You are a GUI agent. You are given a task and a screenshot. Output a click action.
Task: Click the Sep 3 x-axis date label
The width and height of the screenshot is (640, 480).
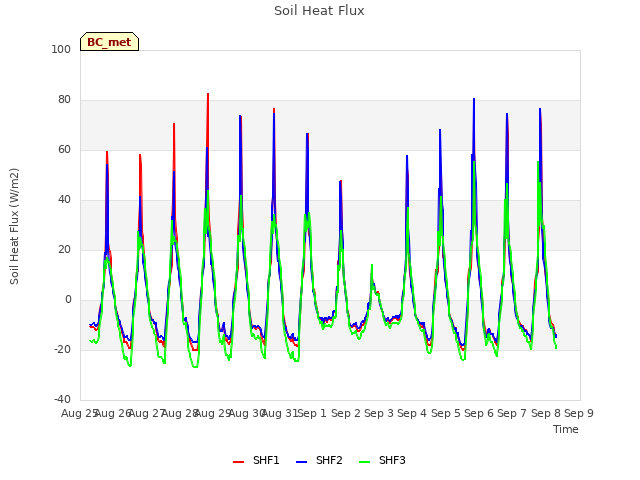[x=379, y=413]
